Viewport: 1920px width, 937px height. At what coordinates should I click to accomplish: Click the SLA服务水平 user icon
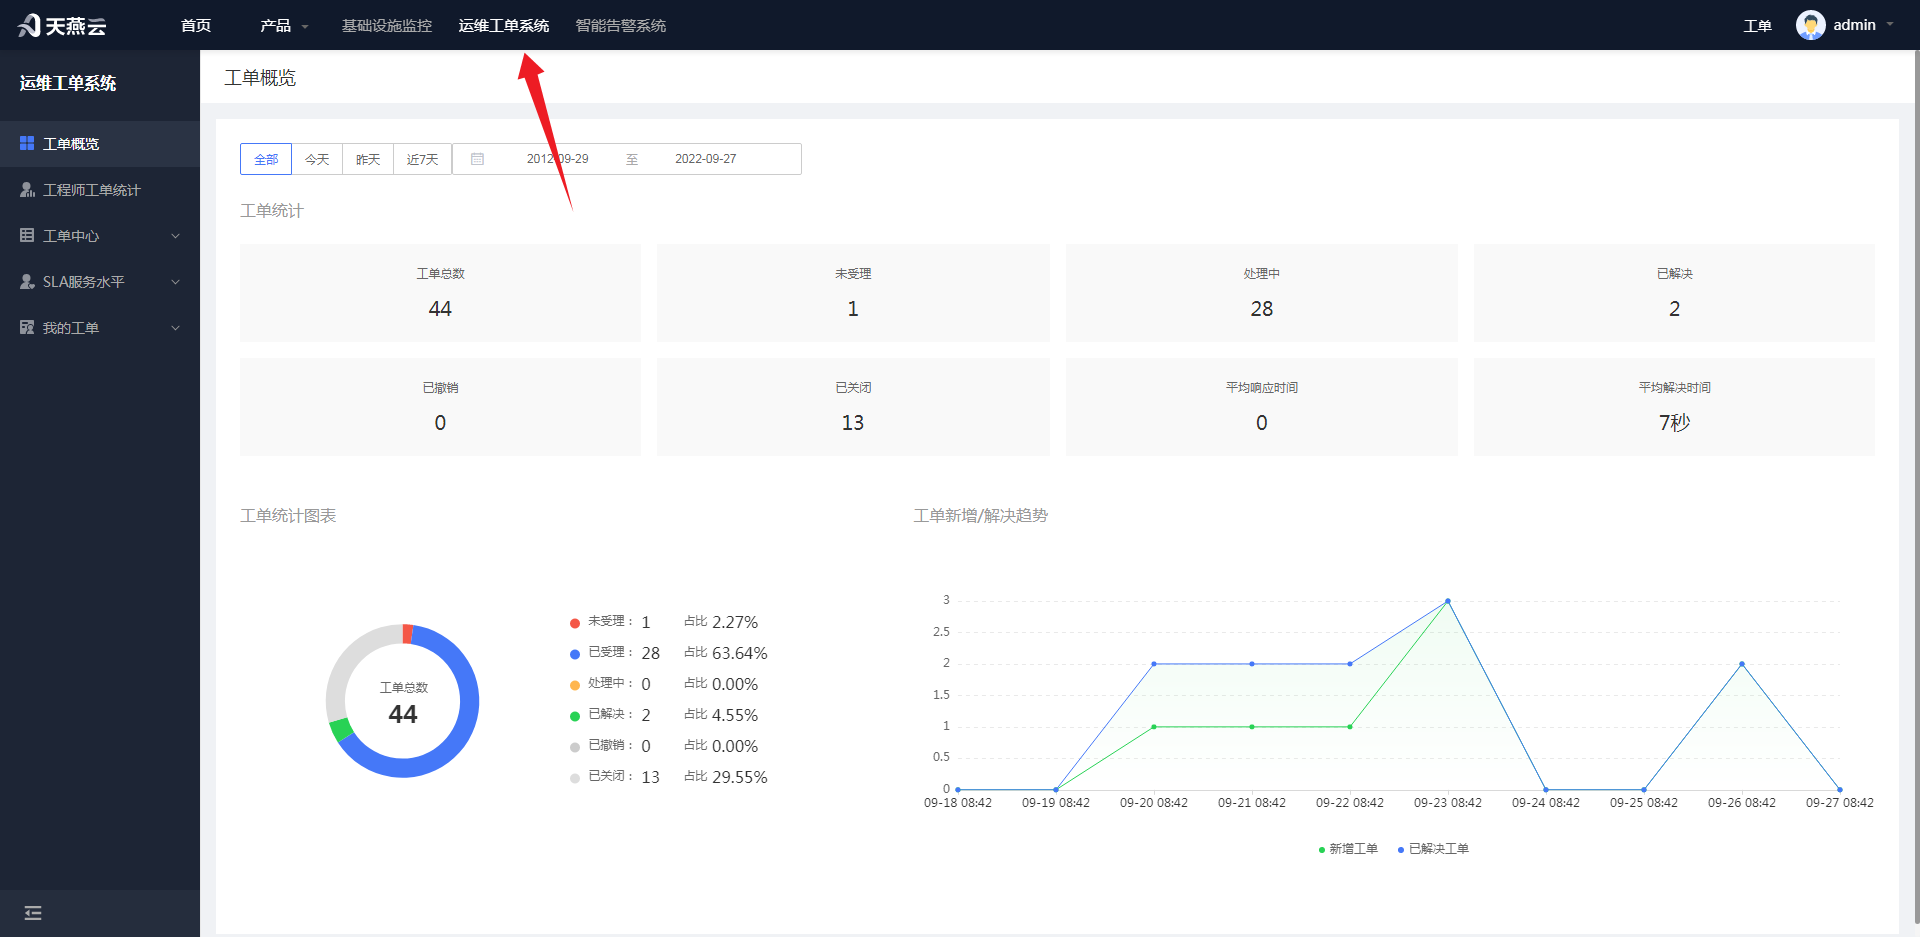click(x=27, y=282)
